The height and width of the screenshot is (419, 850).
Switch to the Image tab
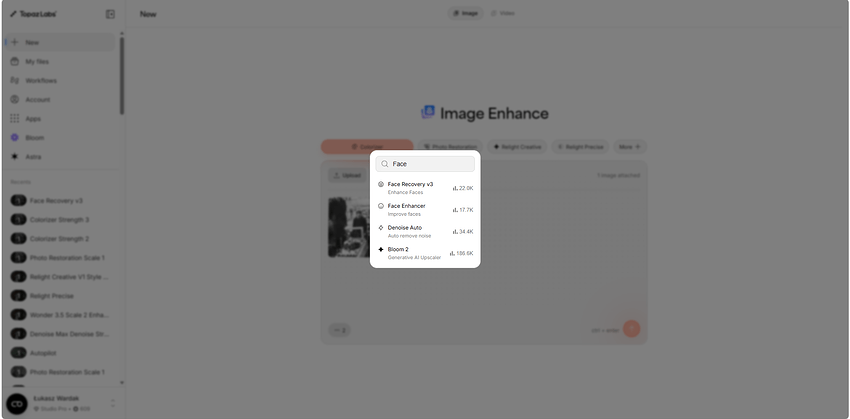click(466, 13)
